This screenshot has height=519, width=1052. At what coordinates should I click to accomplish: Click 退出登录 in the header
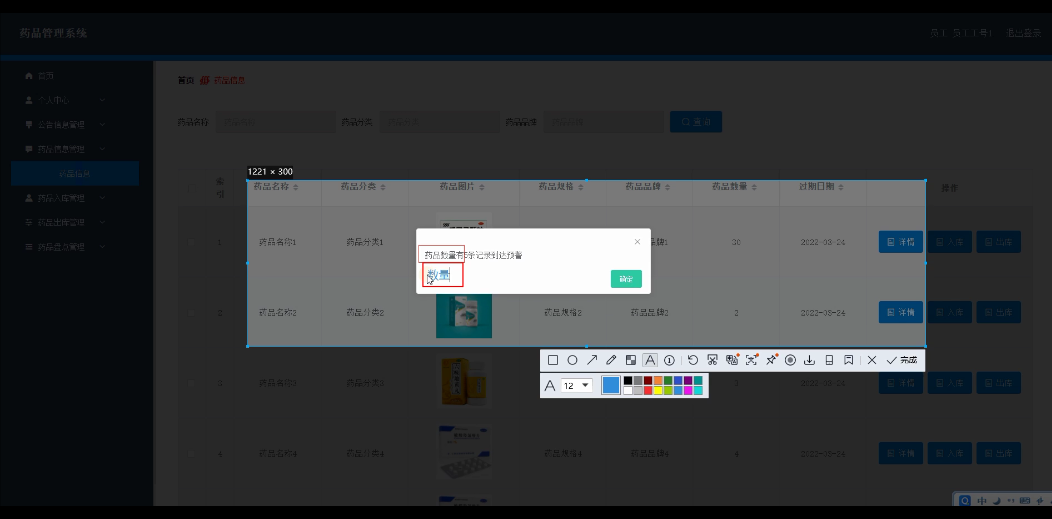point(1023,33)
